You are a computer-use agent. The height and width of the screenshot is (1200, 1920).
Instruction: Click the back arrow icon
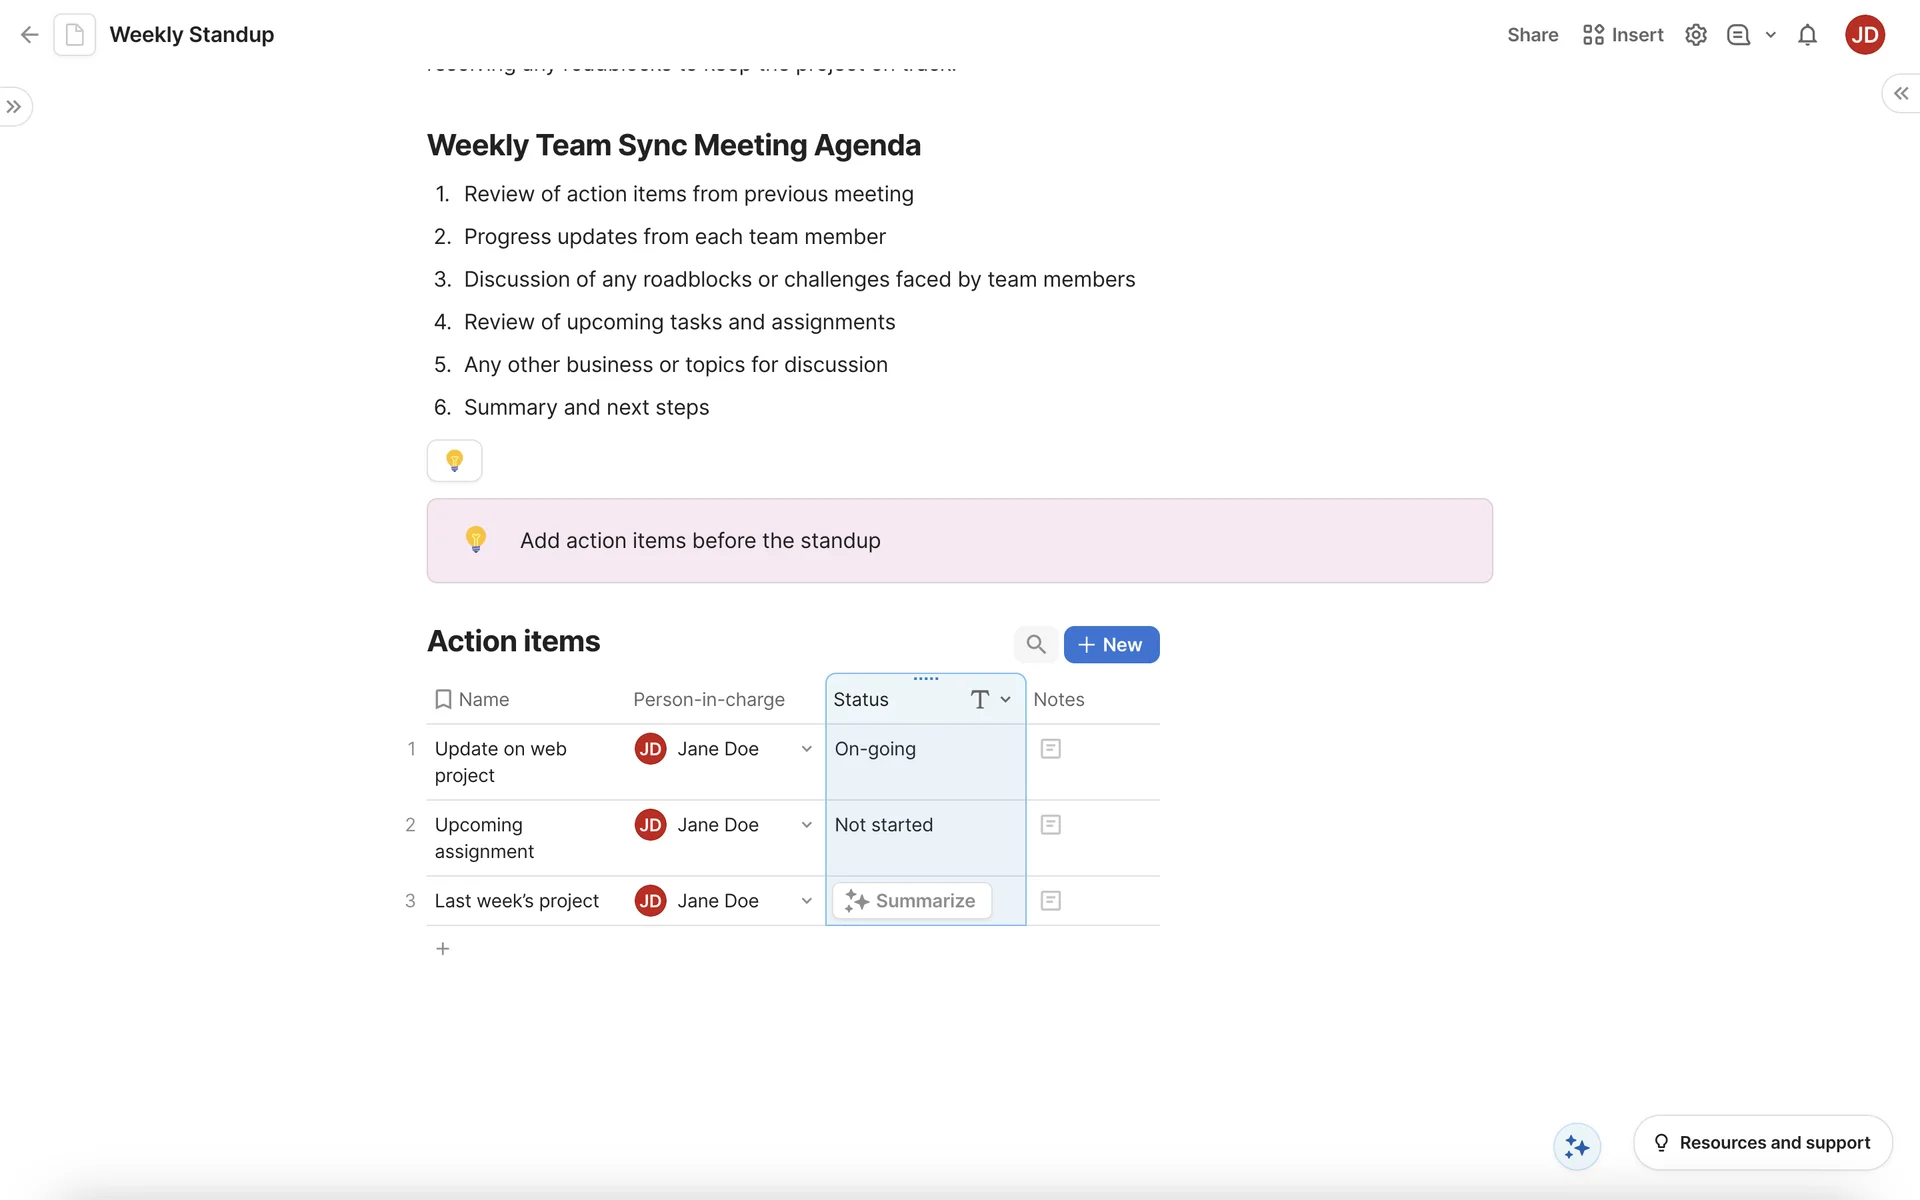pyautogui.click(x=29, y=35)
